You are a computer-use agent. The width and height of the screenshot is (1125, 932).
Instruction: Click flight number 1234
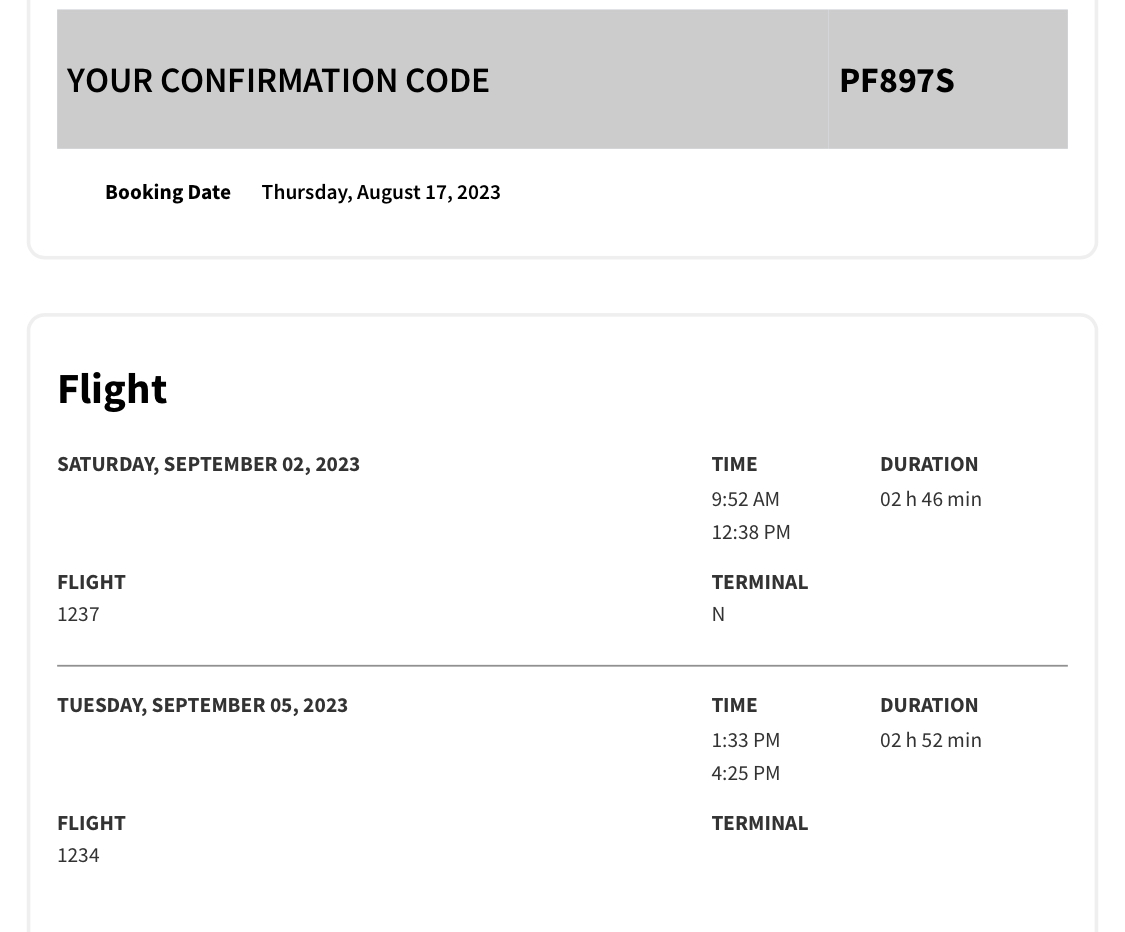coord(78,855)
